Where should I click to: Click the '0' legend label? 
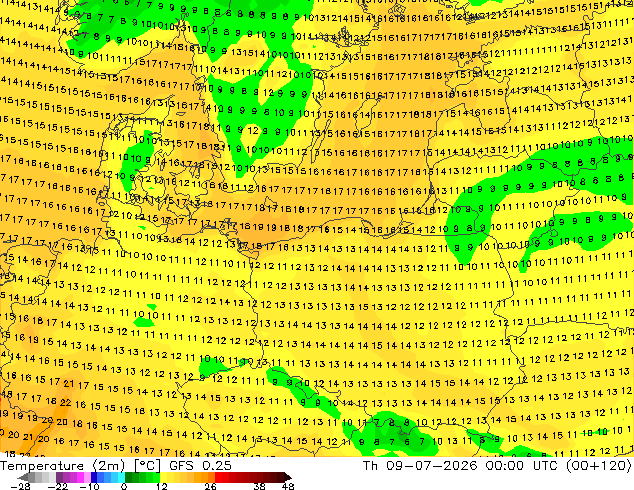coord(124,486)
